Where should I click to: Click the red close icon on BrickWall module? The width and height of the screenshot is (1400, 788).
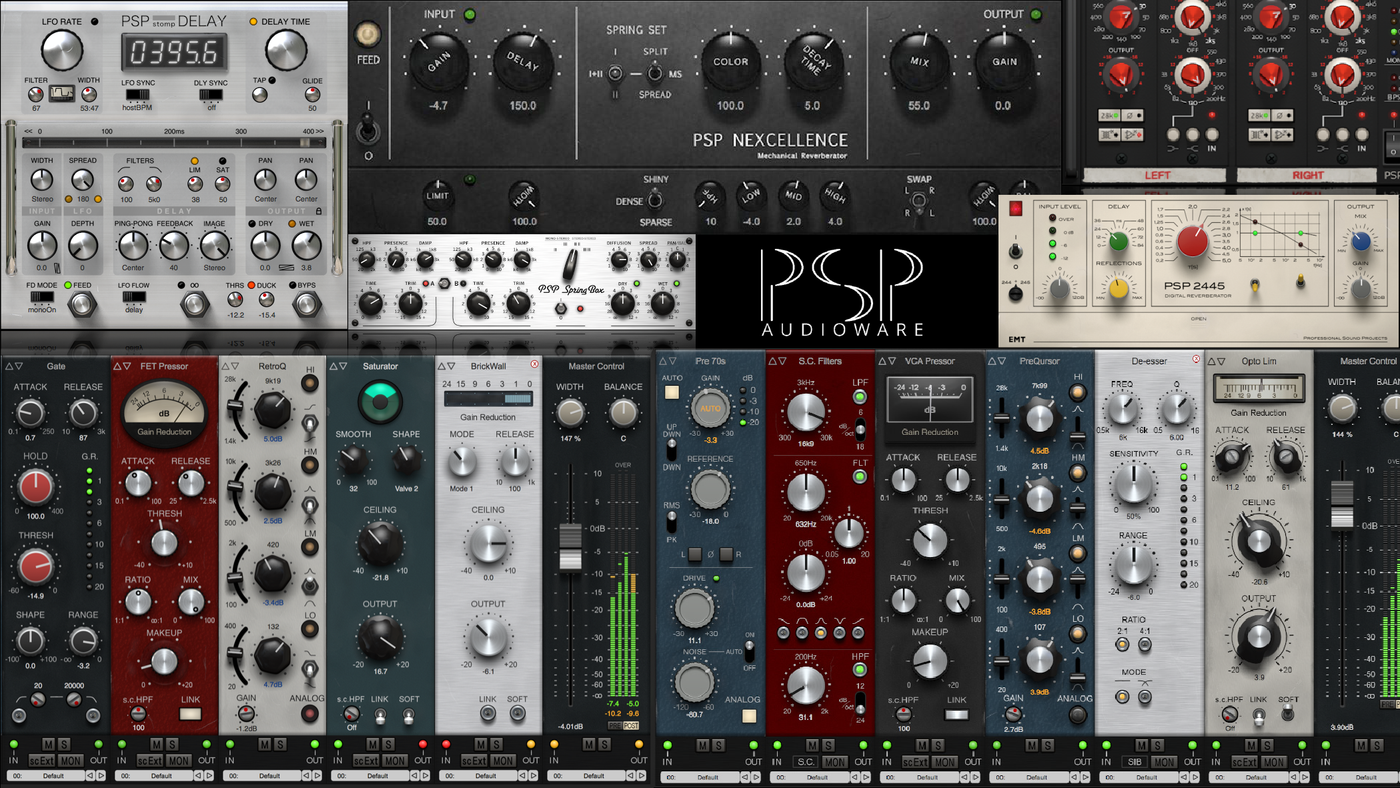(535, 365)
